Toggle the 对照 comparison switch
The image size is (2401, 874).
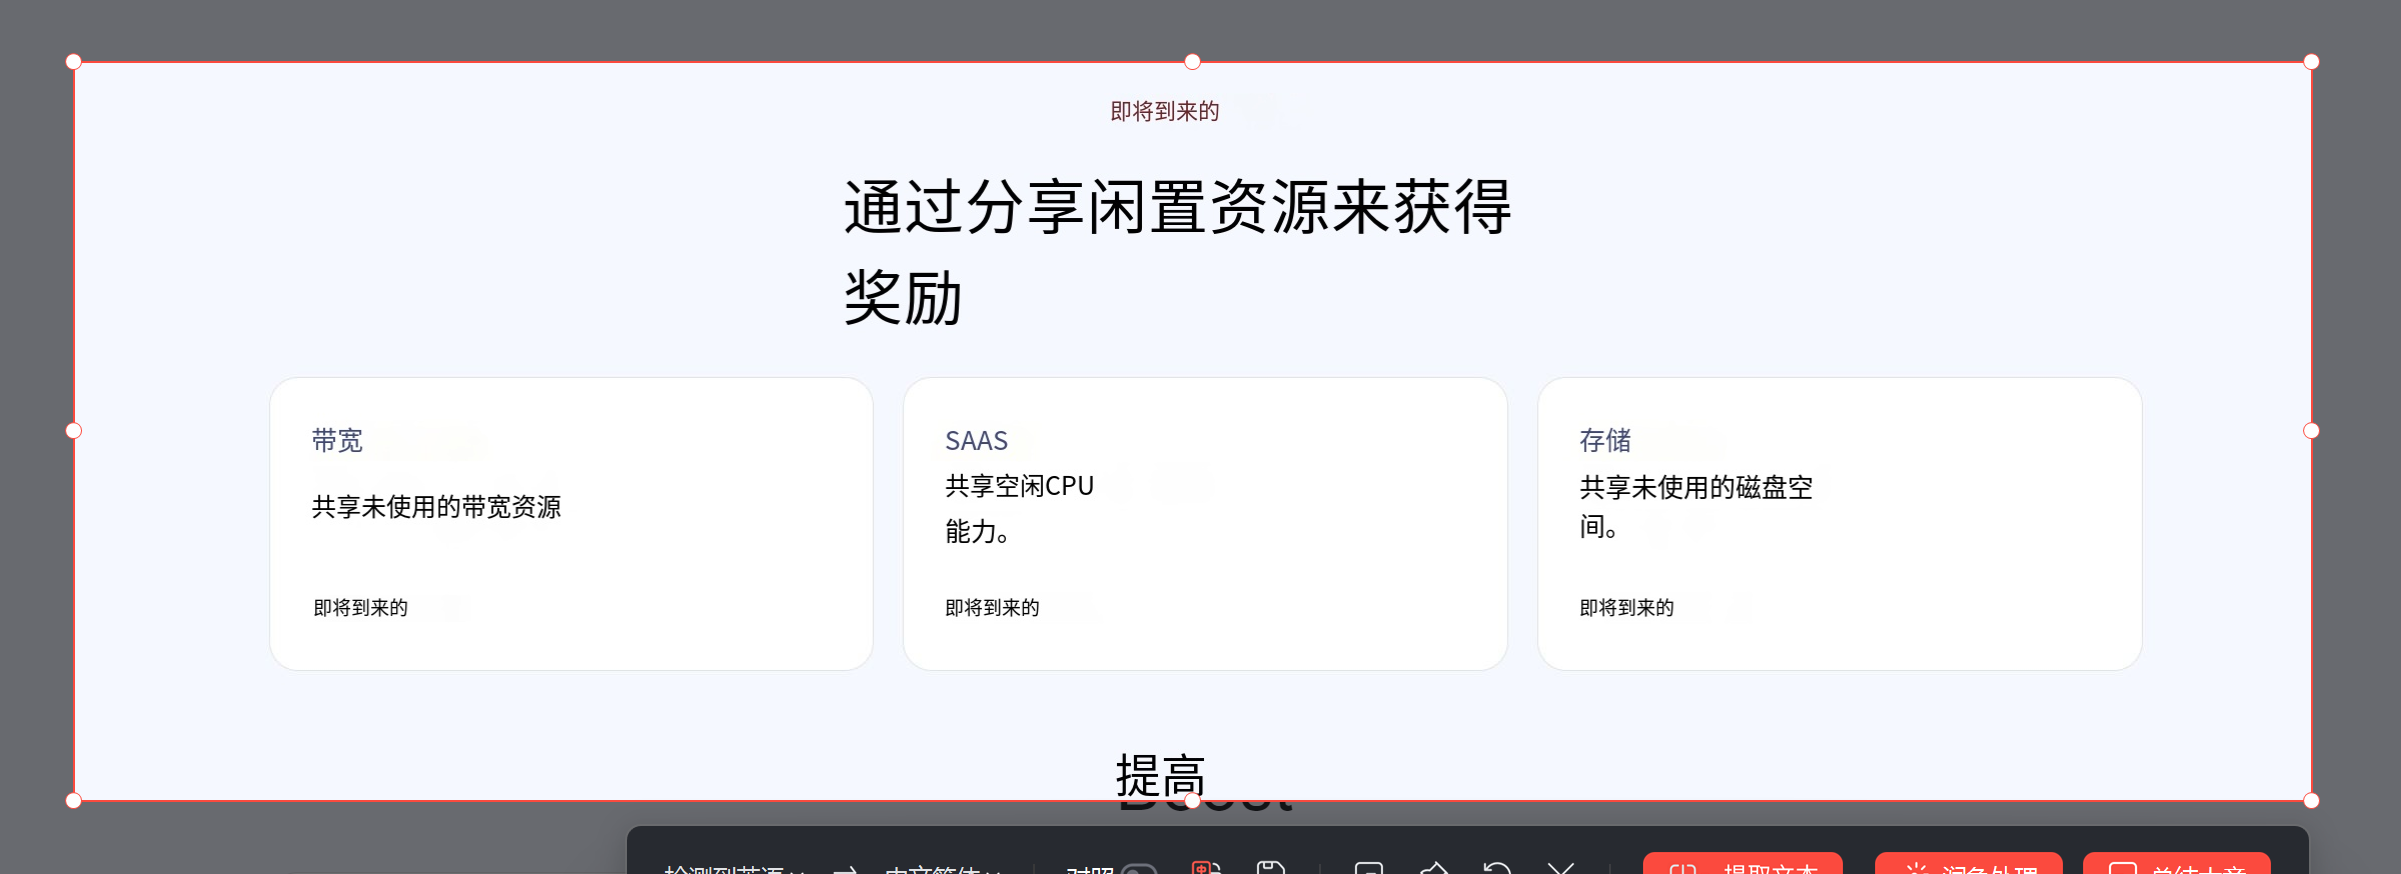[x=1139, y=868]
